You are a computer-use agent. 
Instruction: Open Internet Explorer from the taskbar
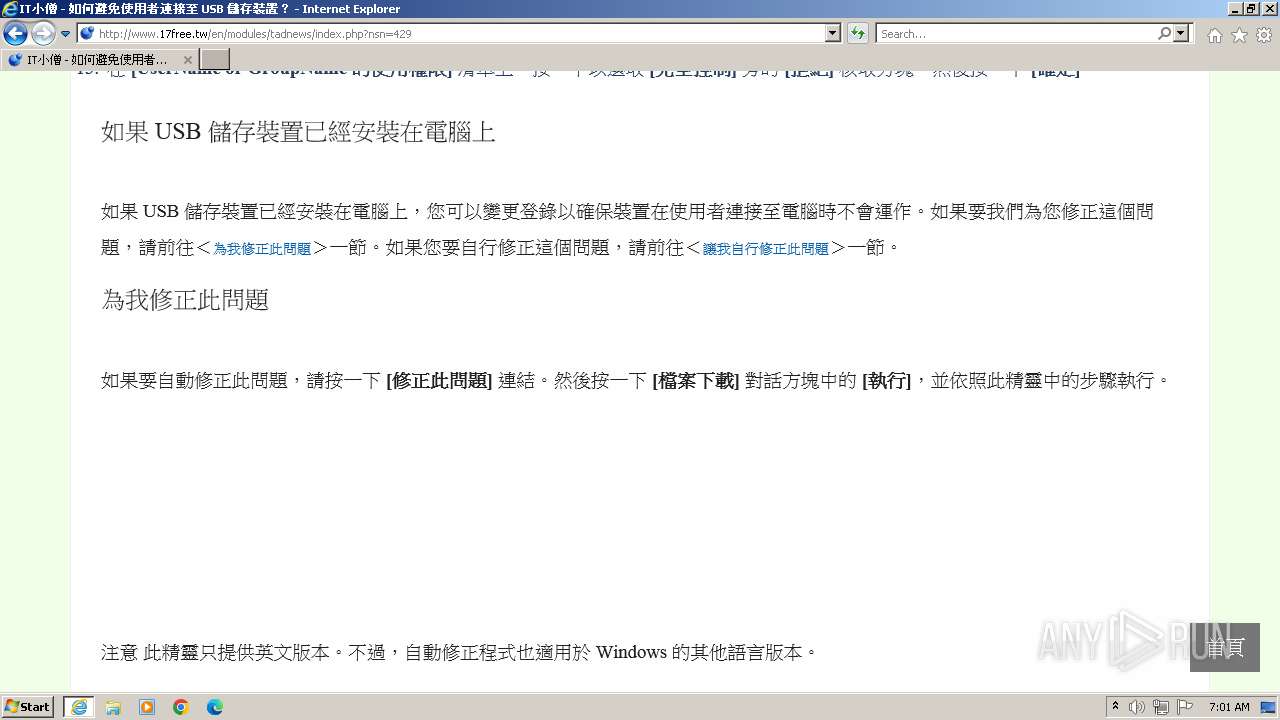point(79,707)
